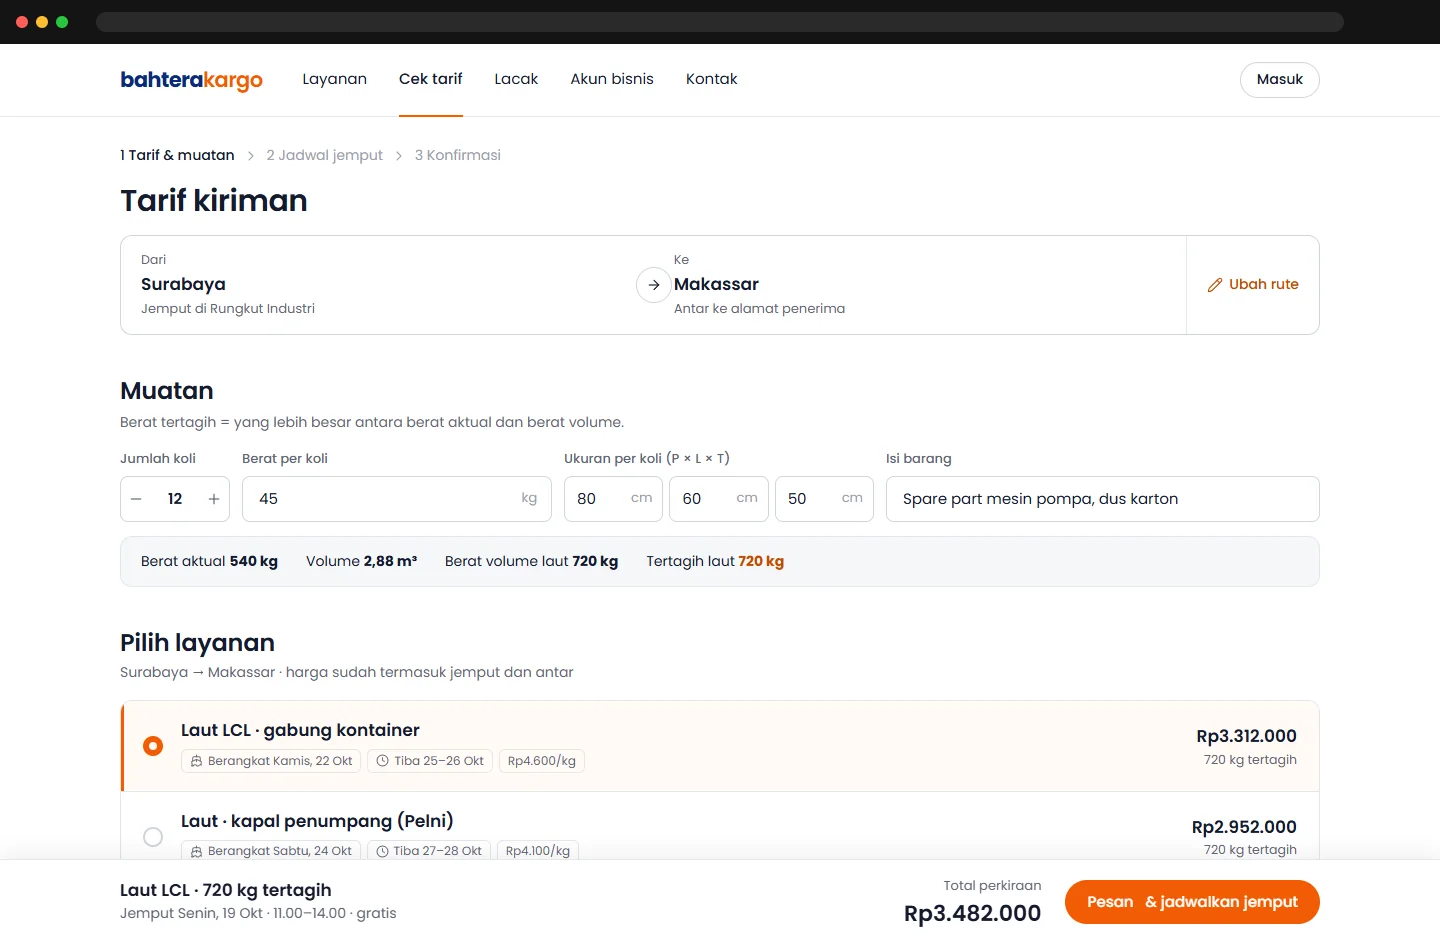Image resolution: width=1440 pixels, height=944 pixels.
Task: Click the length field showing 80 cm
Action: tap(614, 499)
